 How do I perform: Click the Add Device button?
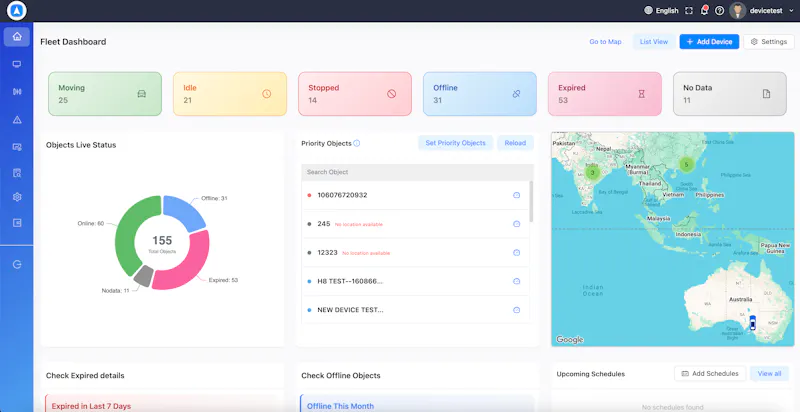coord(709,42)
